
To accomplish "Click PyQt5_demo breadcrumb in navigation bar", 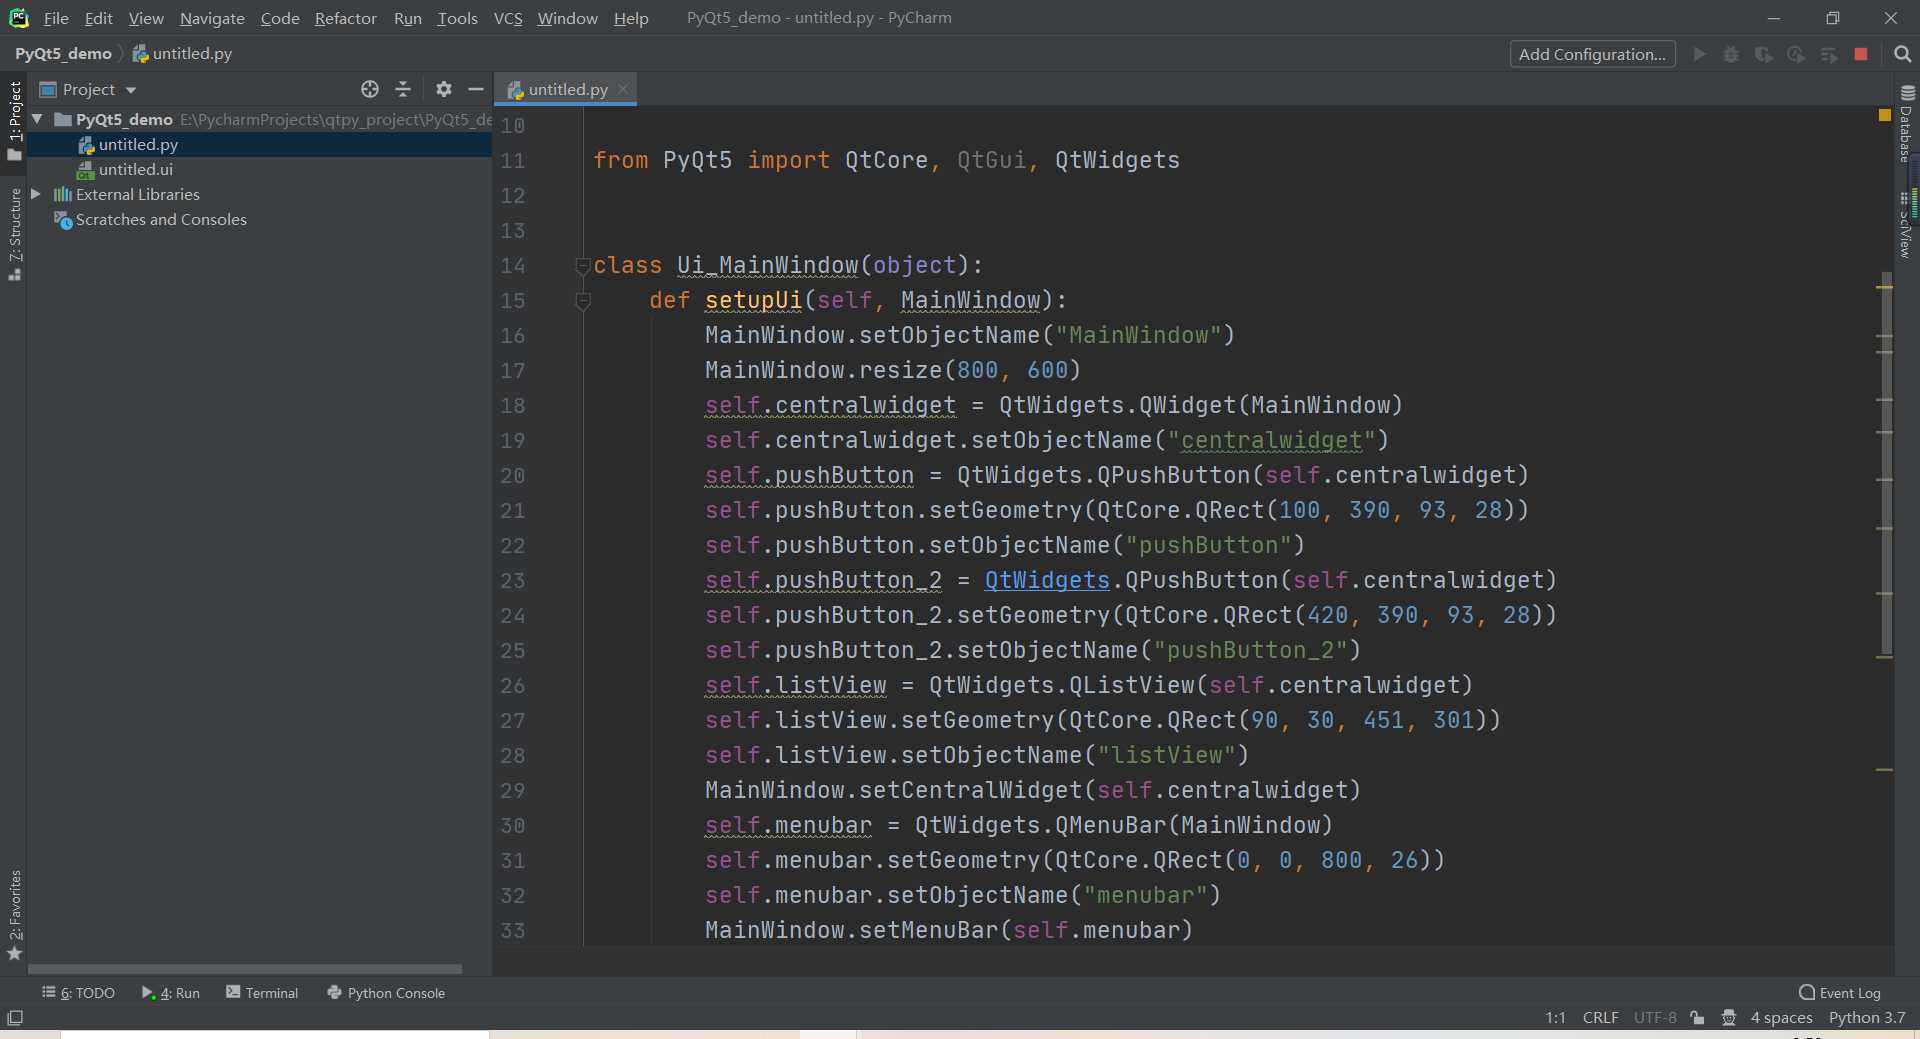I will 63,54.
